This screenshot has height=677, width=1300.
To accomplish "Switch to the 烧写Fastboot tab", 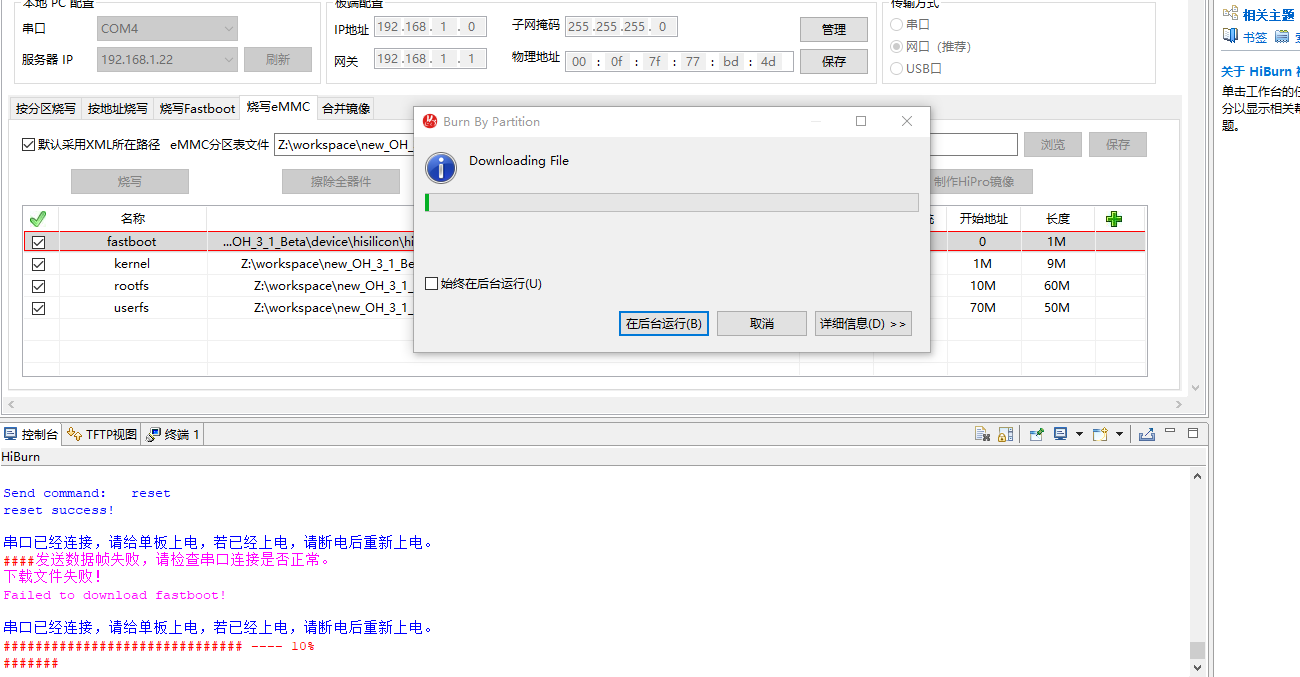I will pos(197,108).
